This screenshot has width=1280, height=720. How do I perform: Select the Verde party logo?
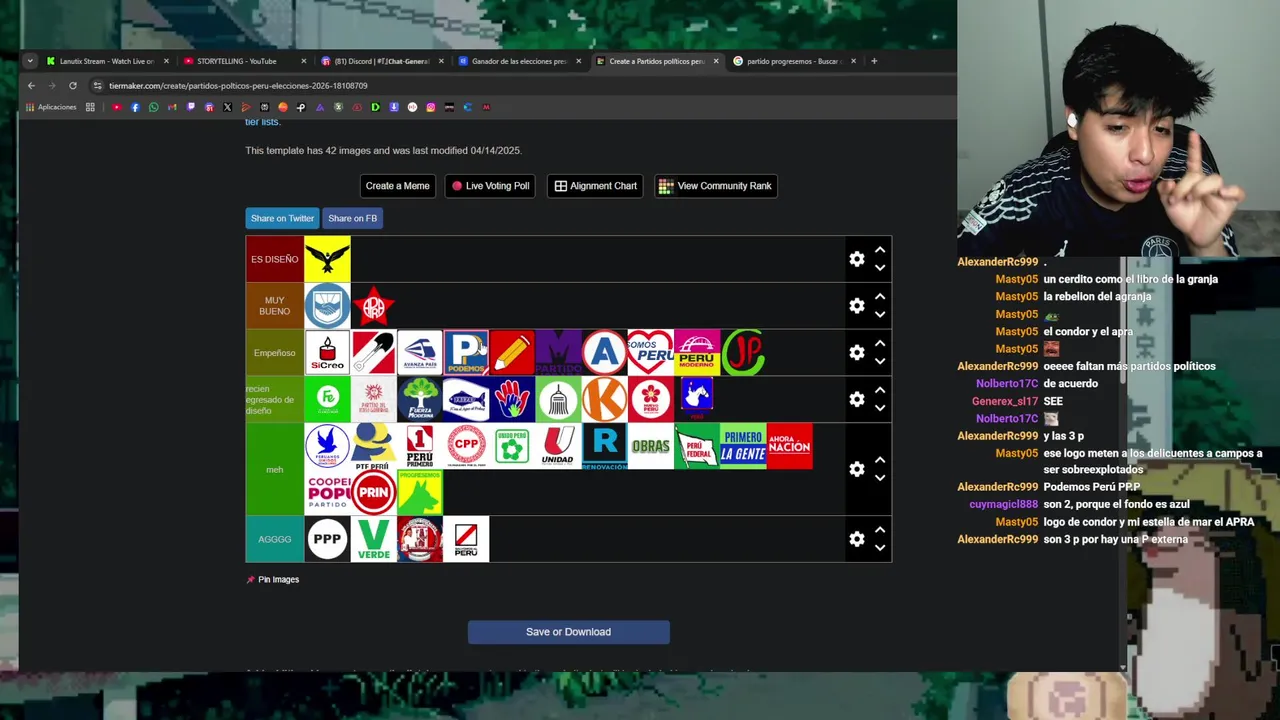pyautogui.click(x=374, y=539)
